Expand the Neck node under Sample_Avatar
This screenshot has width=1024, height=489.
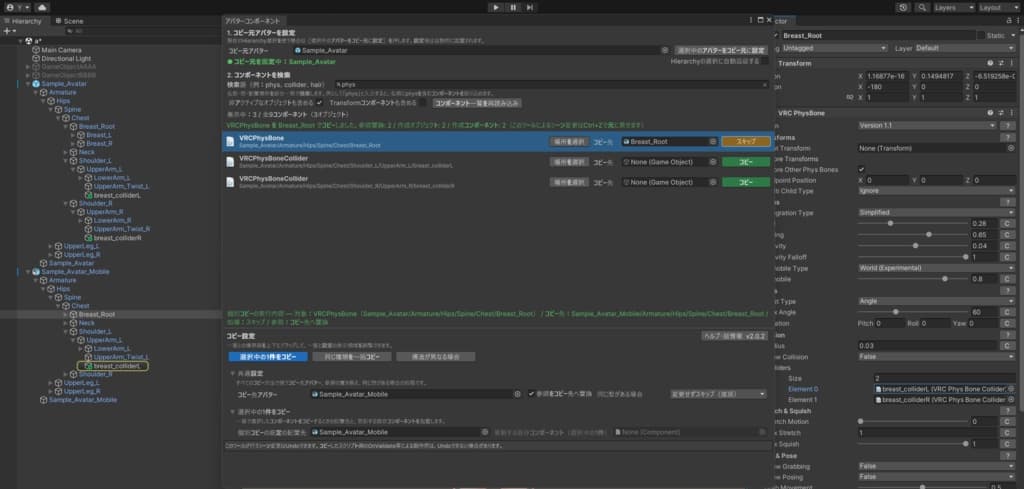point(65,151)
